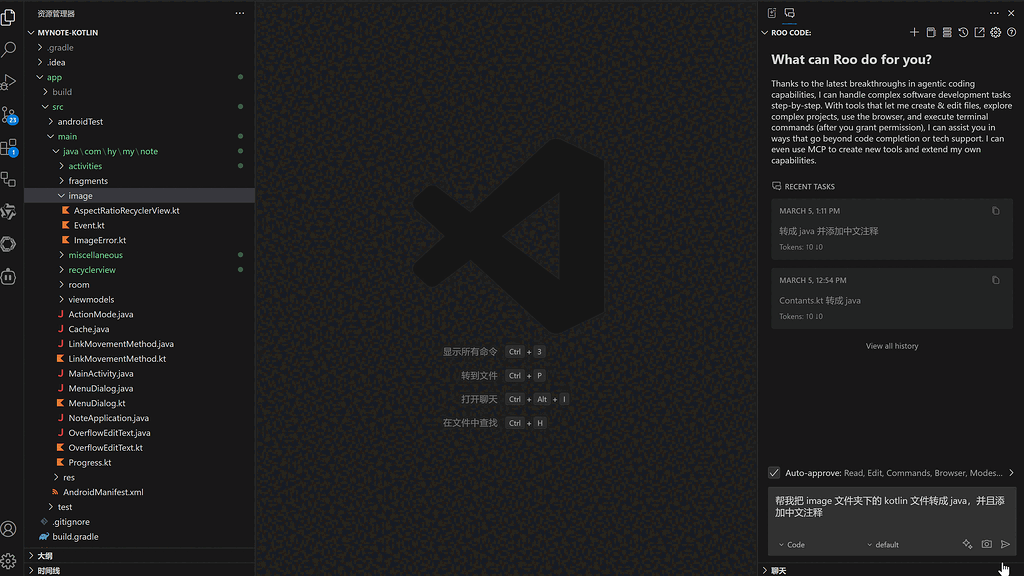Open build.gradle file
Screen dimensions: 1024x576
[x=75, y=536]
